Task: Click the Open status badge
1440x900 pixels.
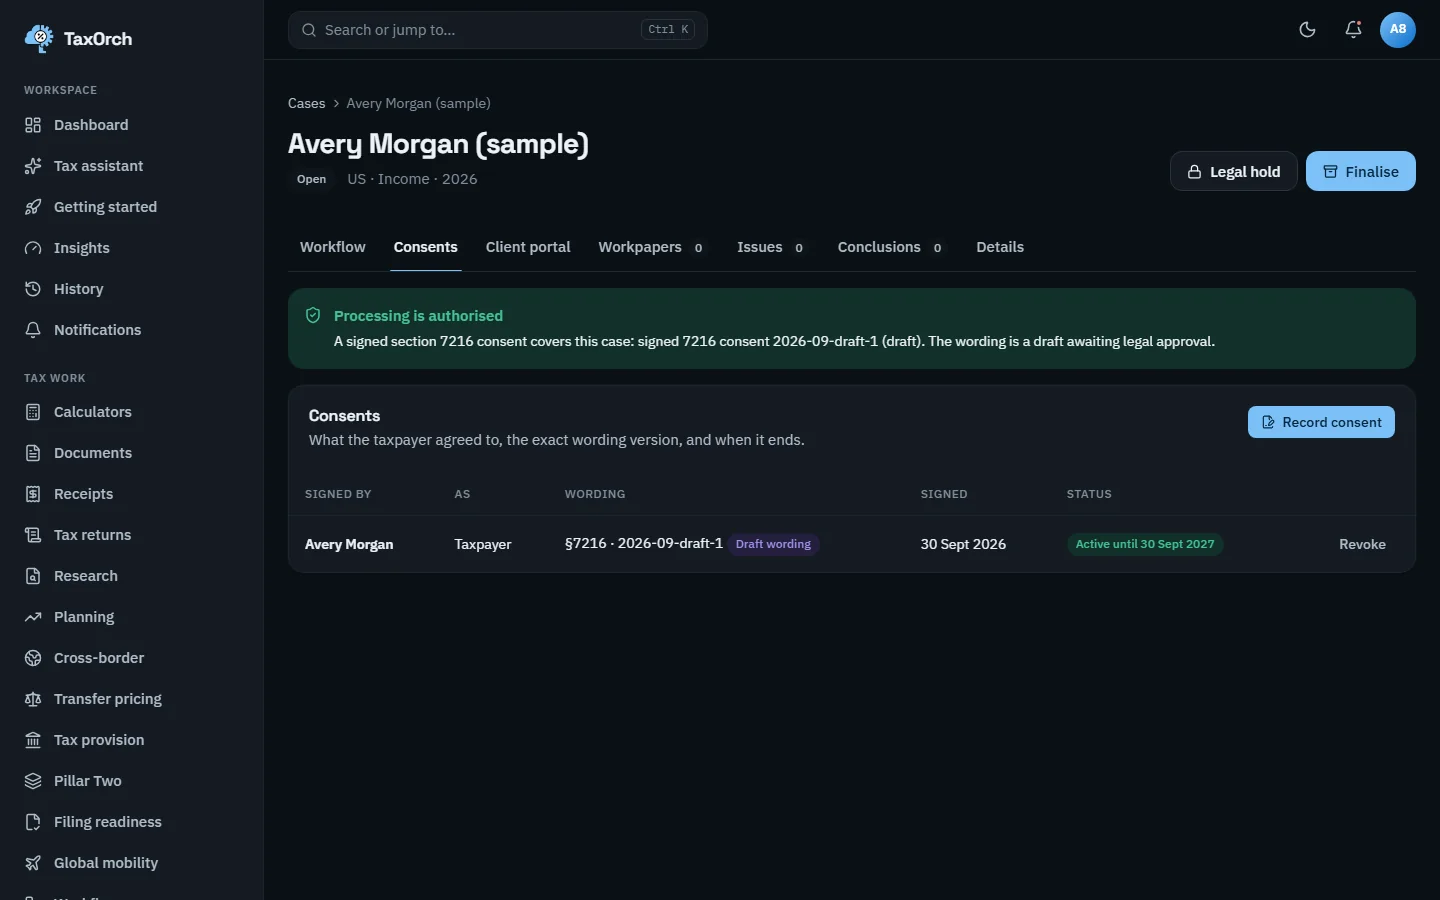Action: tap(312, 179)
